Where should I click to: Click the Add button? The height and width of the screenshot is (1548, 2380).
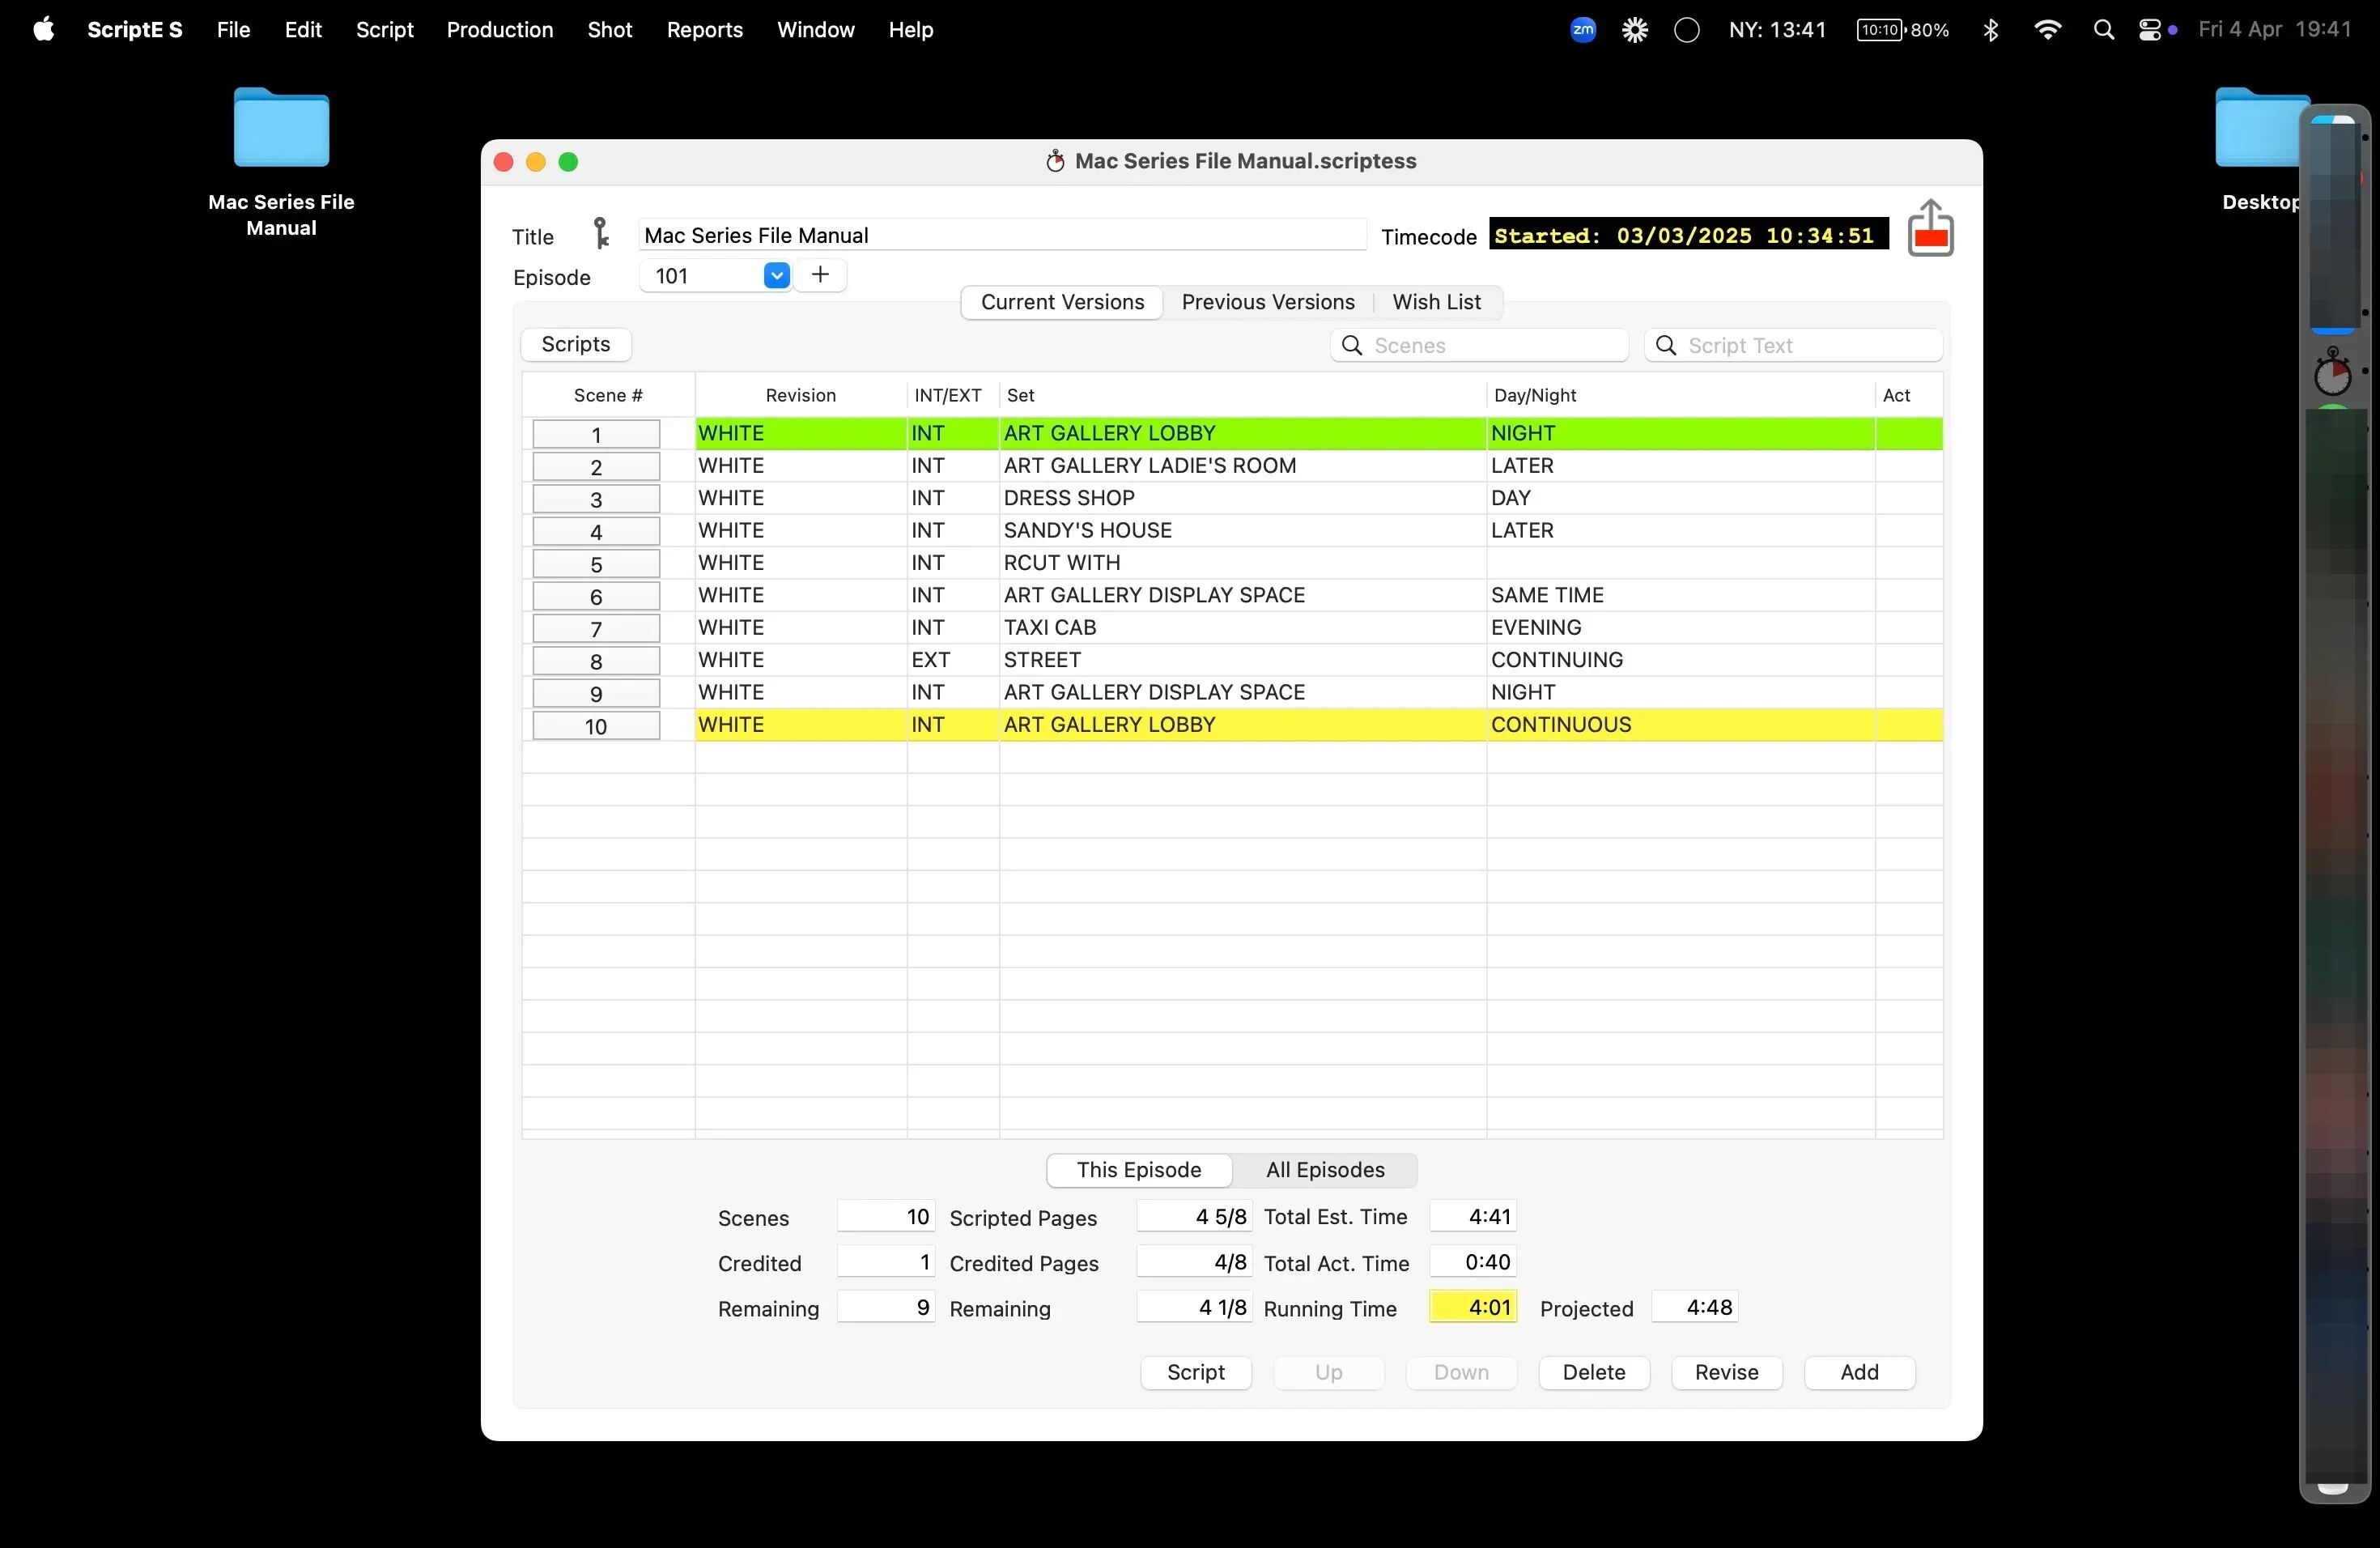(x=1859, y=1372)
